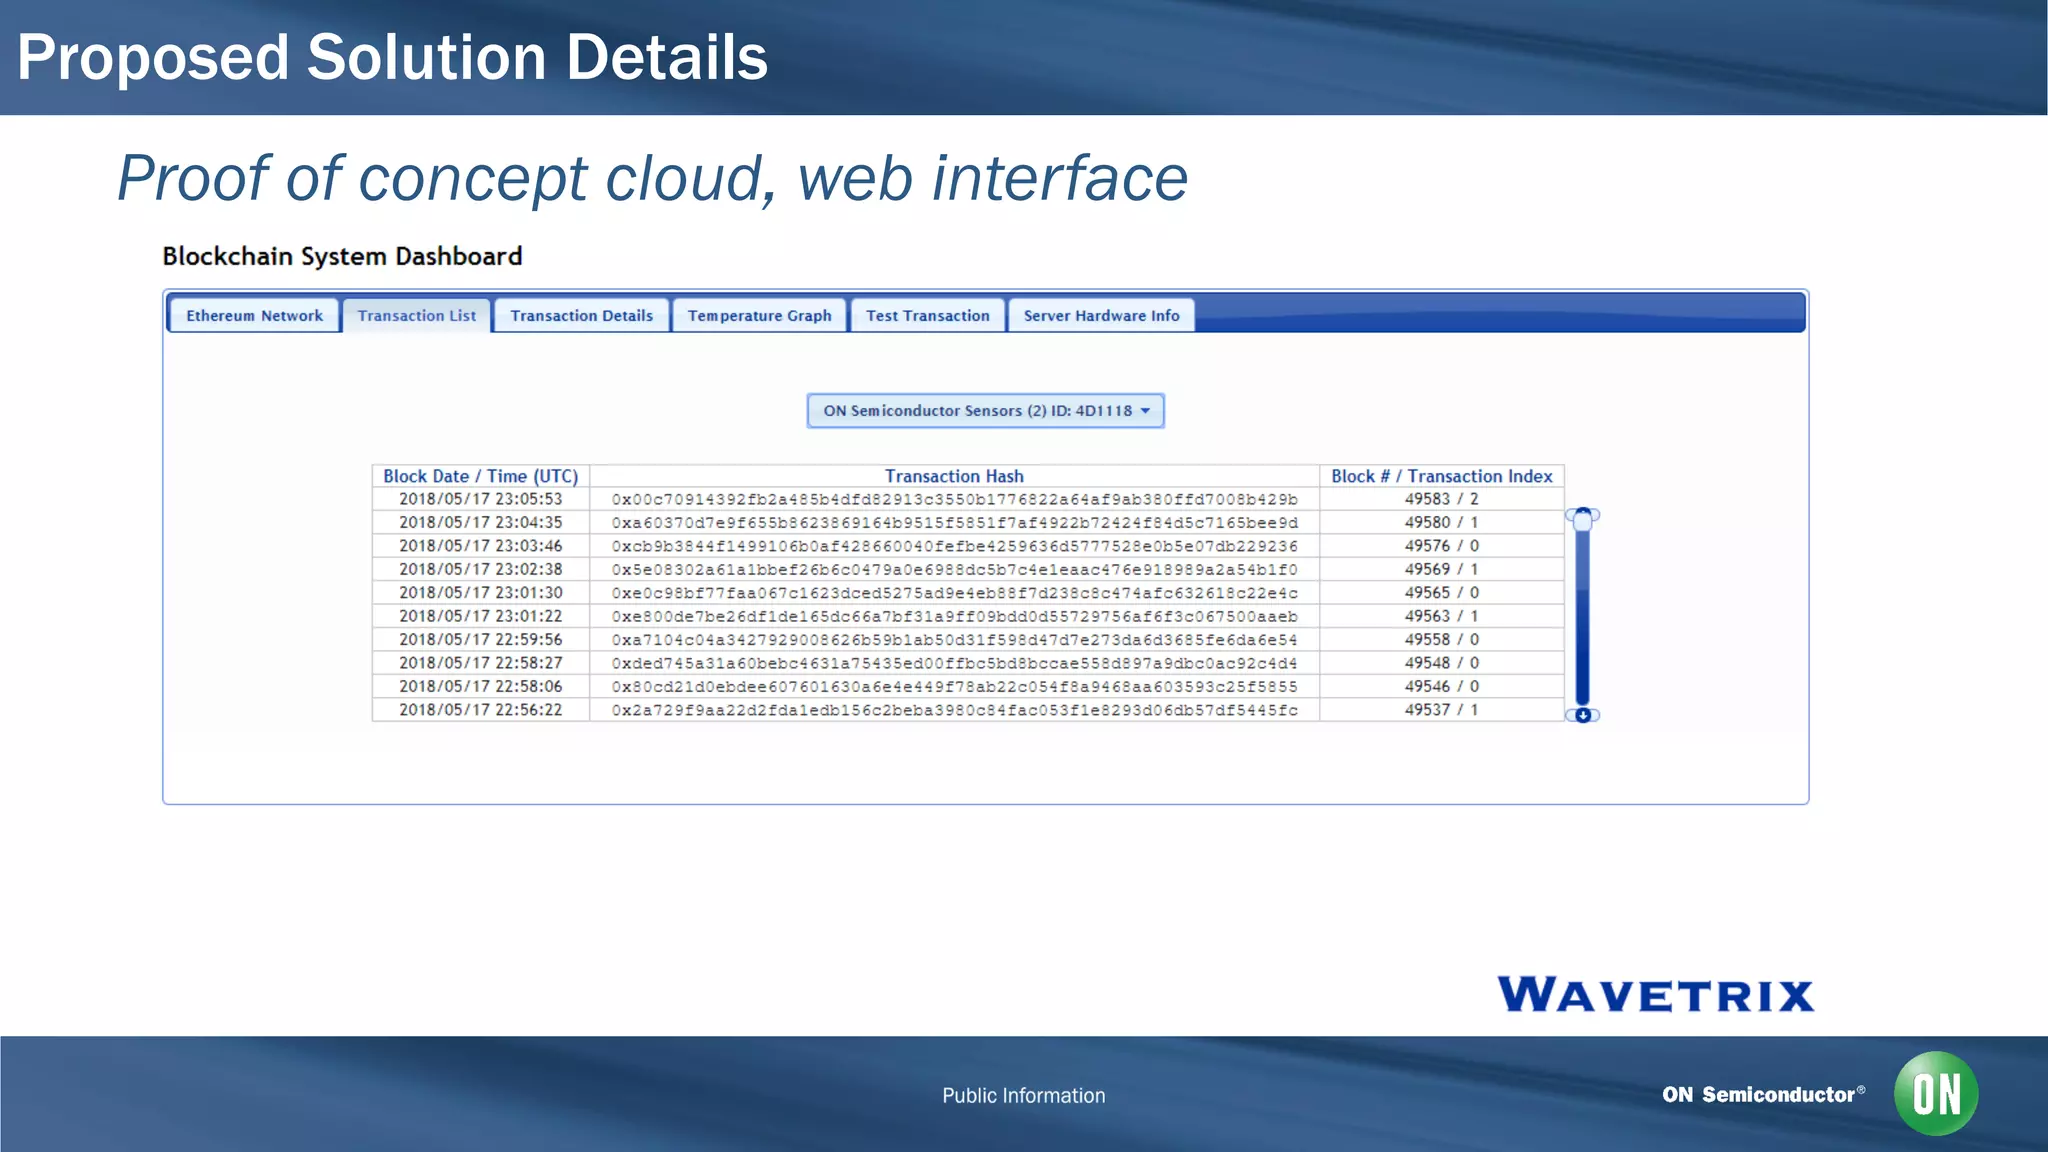The image size is (2048, 1152).
Task: Switch to Transaction Details tab
Action: click(x=581, y=315)
